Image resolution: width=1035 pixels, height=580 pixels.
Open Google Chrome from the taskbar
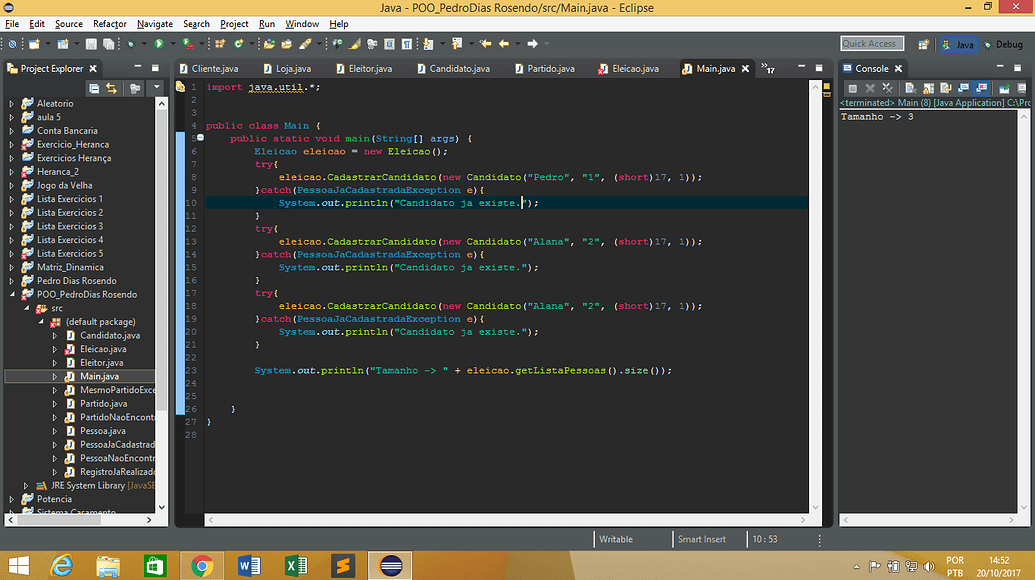coord(203,565)
